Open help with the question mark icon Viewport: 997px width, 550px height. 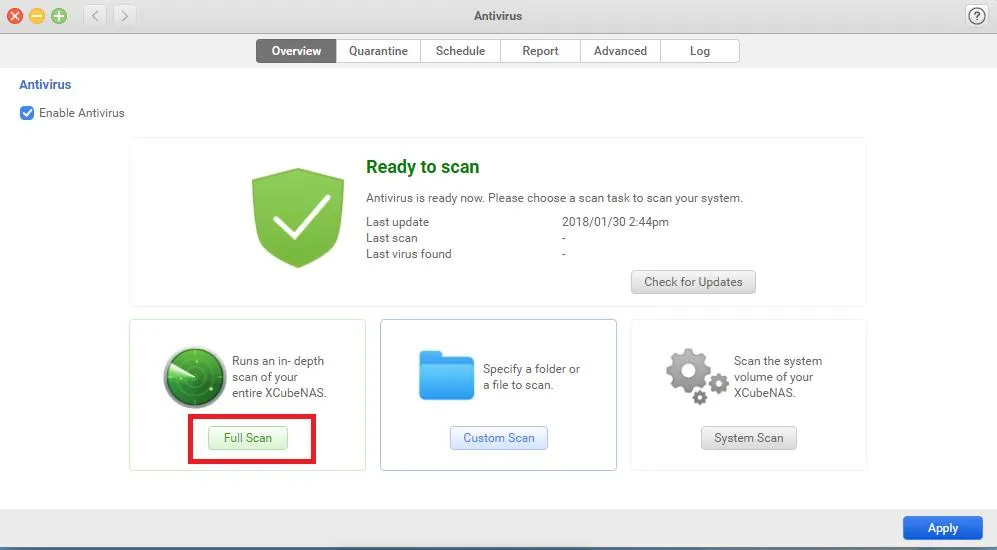click(976, 16)
